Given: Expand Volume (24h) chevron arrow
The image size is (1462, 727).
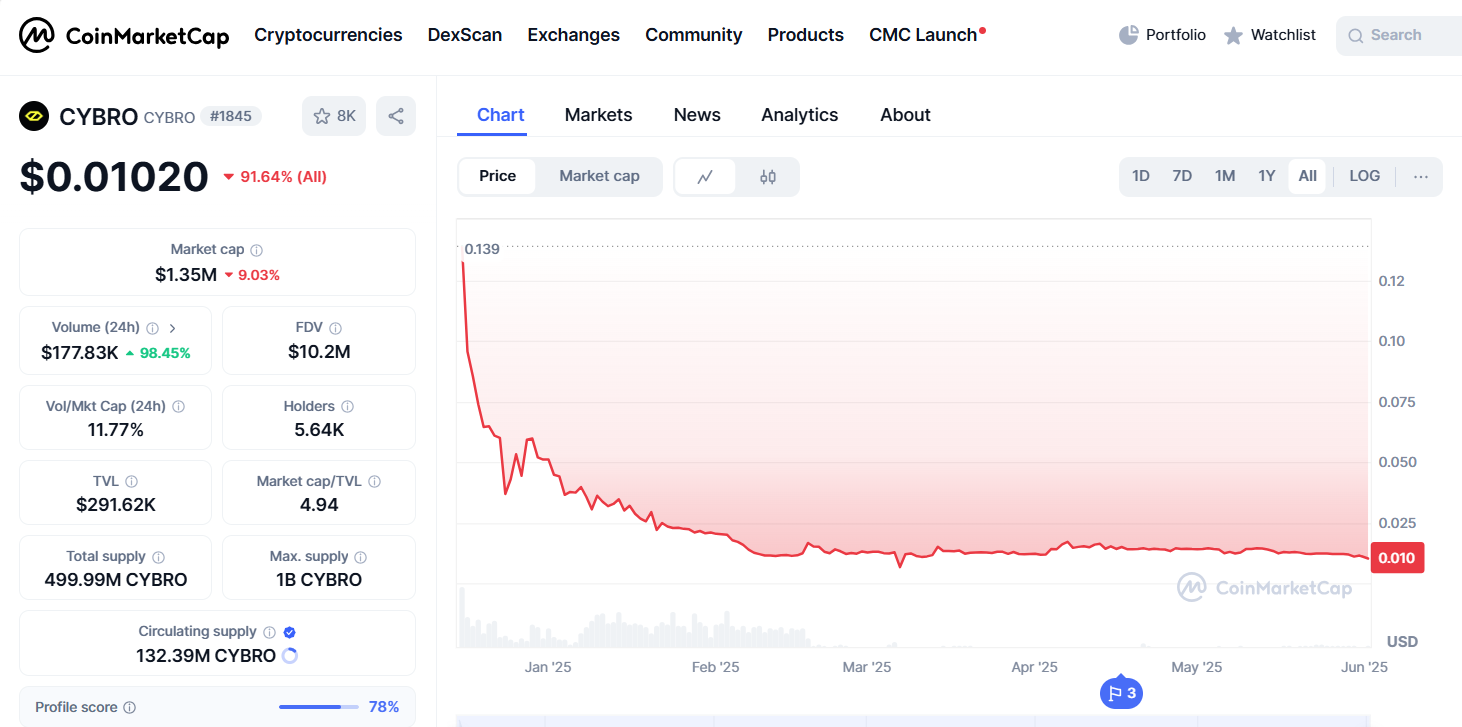Looking at the screenshot, I should tap(172, 328).
